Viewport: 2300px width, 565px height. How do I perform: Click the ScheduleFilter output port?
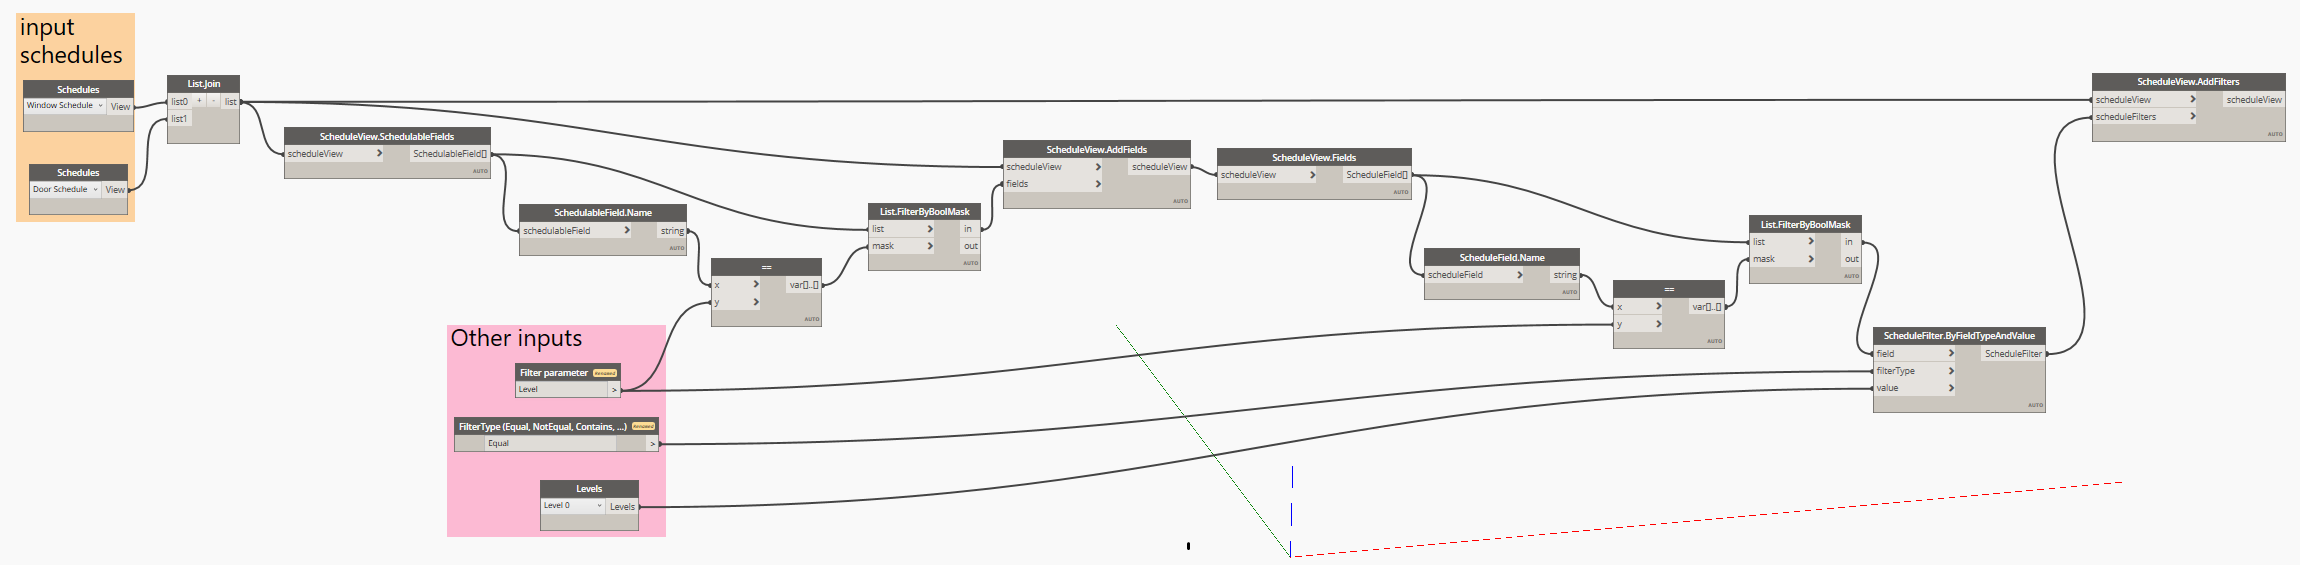[2013, 353]
